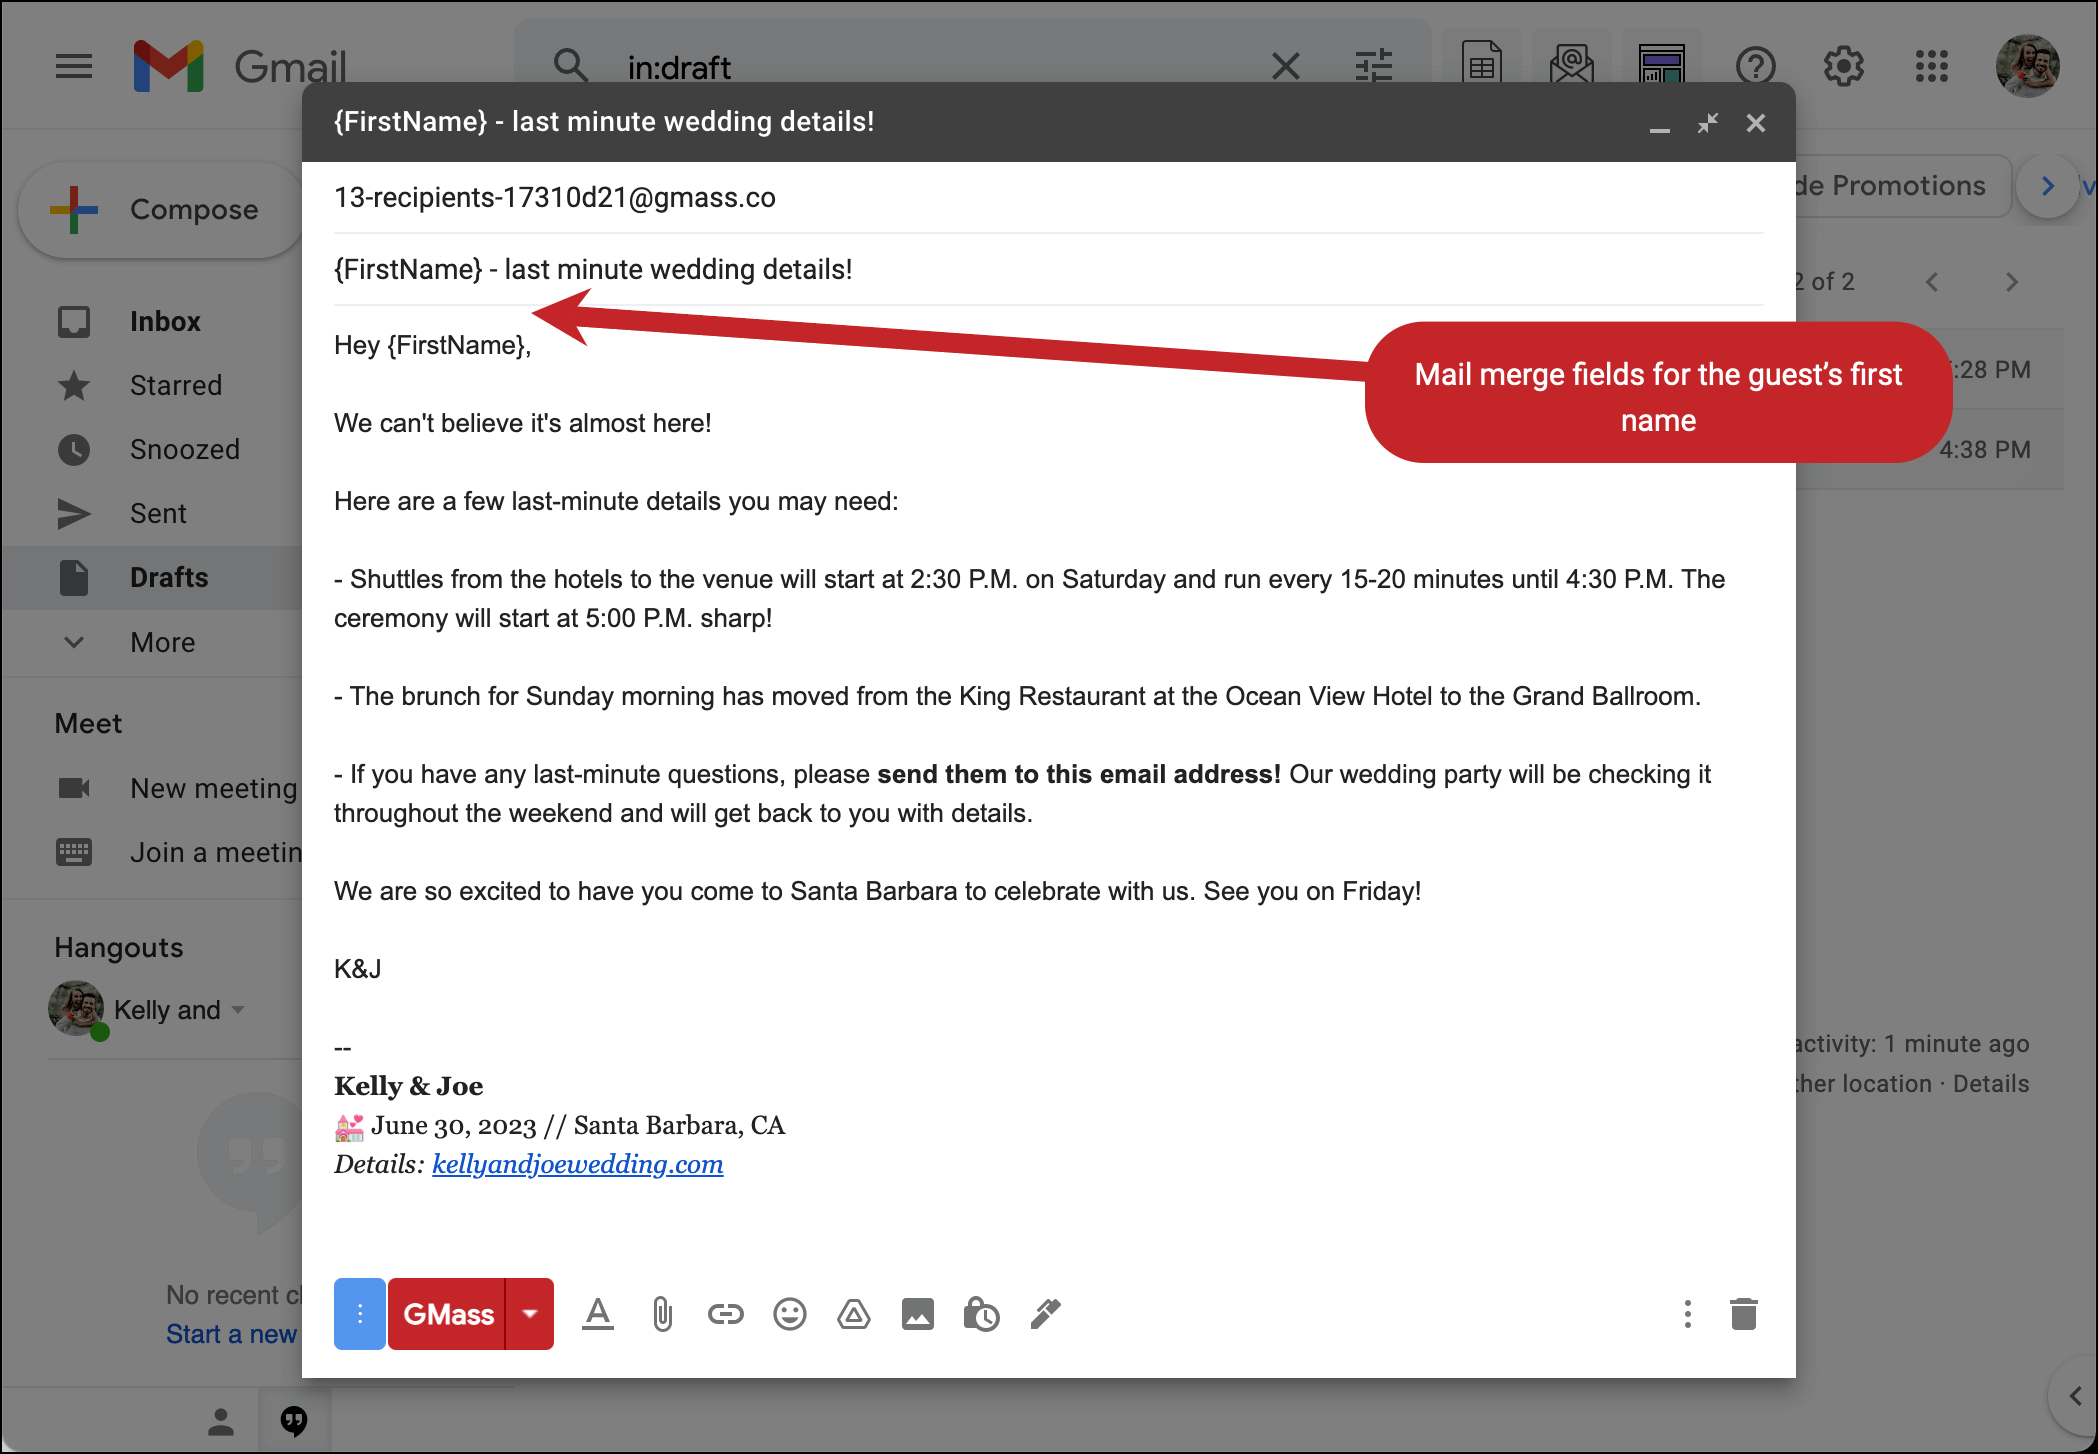This screenshot has width=2098, height=1454.
Task: Open Hangouts contacts person icon
Action: pos(221,1421)
